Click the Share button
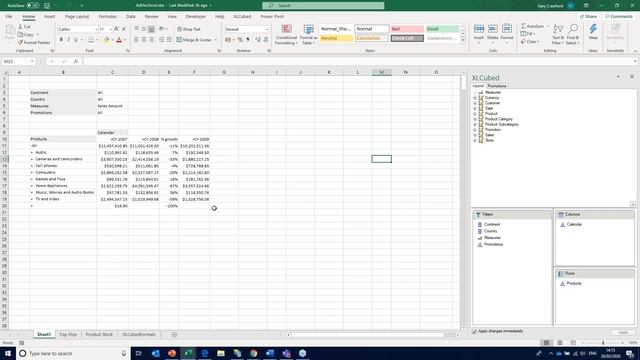640x360 pixels. [588, 17]
